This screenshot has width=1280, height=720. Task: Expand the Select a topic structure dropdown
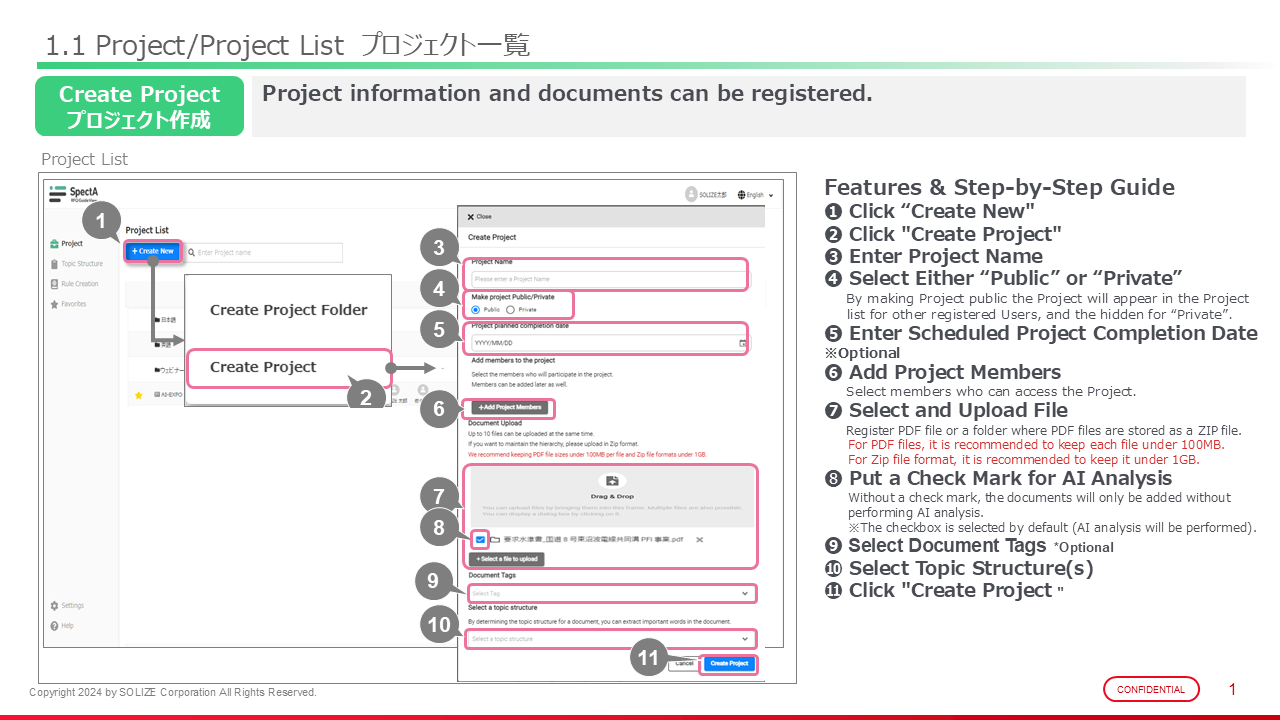tap(612, 639)
